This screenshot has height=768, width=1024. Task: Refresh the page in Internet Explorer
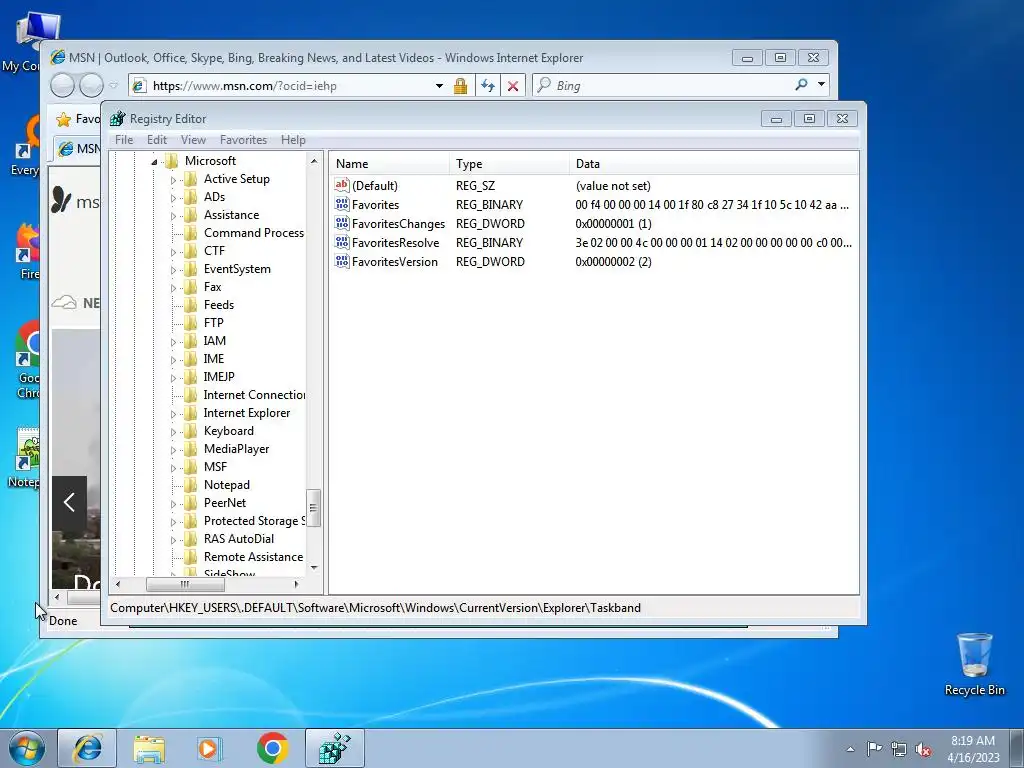pos(488,86)
